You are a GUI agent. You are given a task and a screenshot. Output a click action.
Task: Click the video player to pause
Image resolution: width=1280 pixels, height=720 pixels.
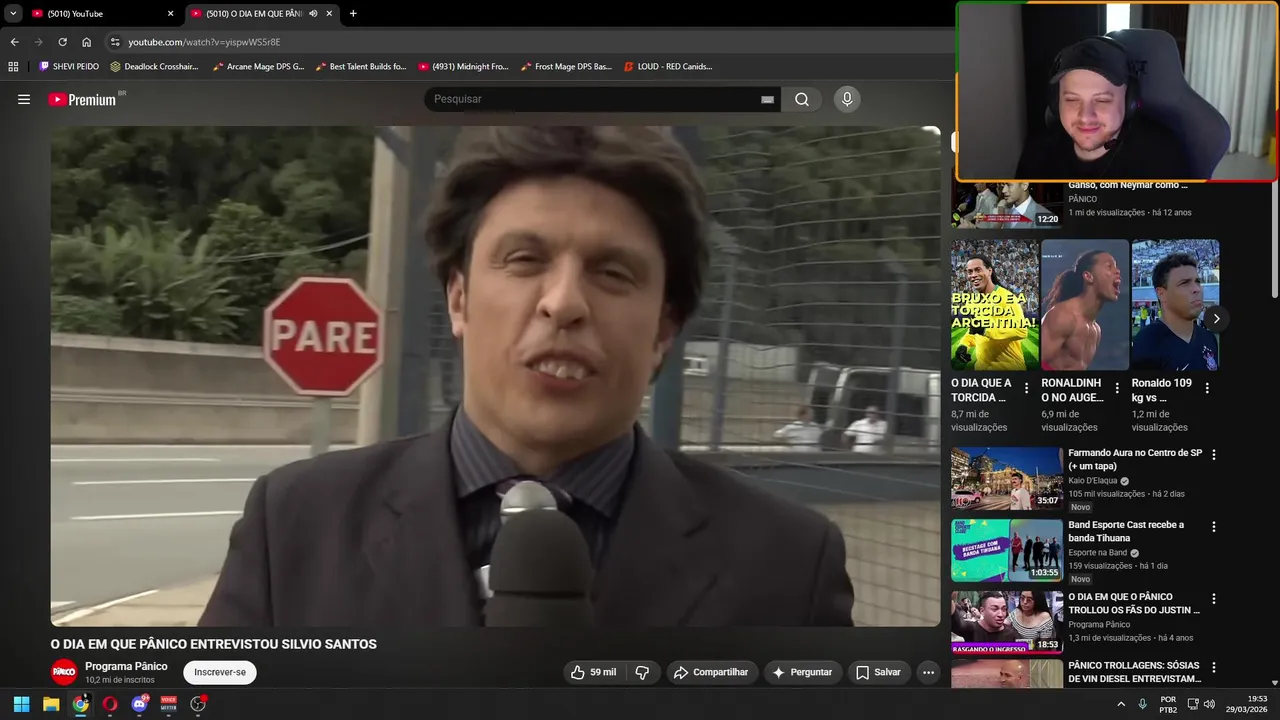pyautogui.click(x=495, y=376)
